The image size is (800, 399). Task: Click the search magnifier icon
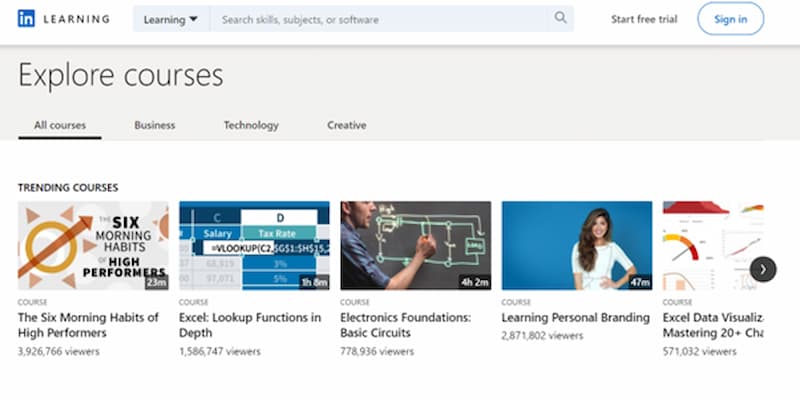click(560, 18)
